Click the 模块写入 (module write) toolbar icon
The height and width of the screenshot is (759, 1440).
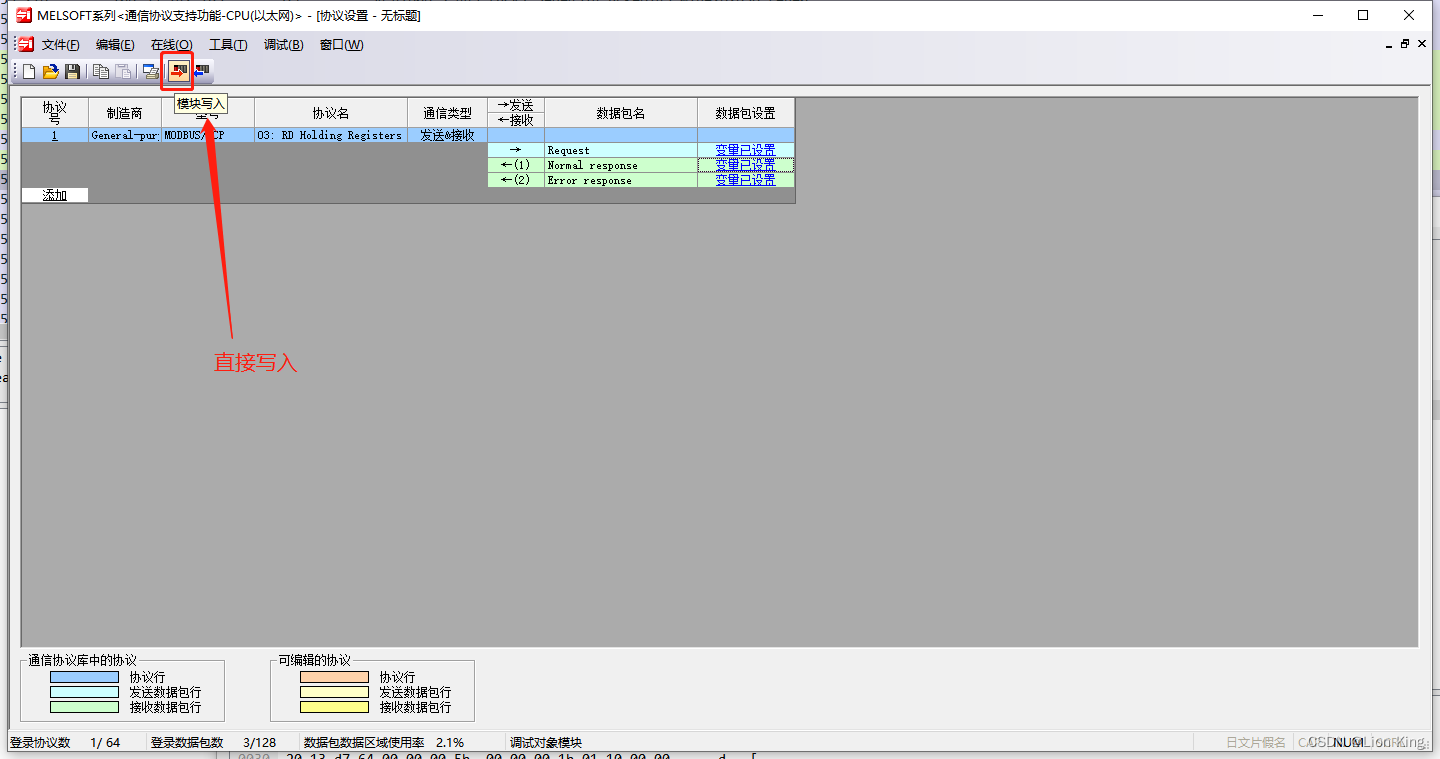[x=177, y=70]
